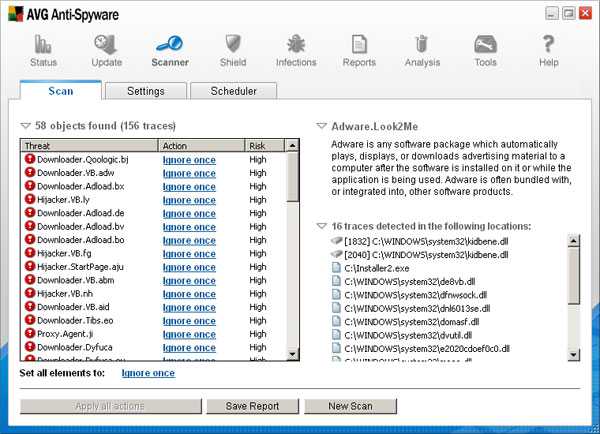Image resolution: width=600 pixels, height=434 pixels.
Task: Click red threat icon for Hijacker.StartPage.aju
Action: point(30,266)
